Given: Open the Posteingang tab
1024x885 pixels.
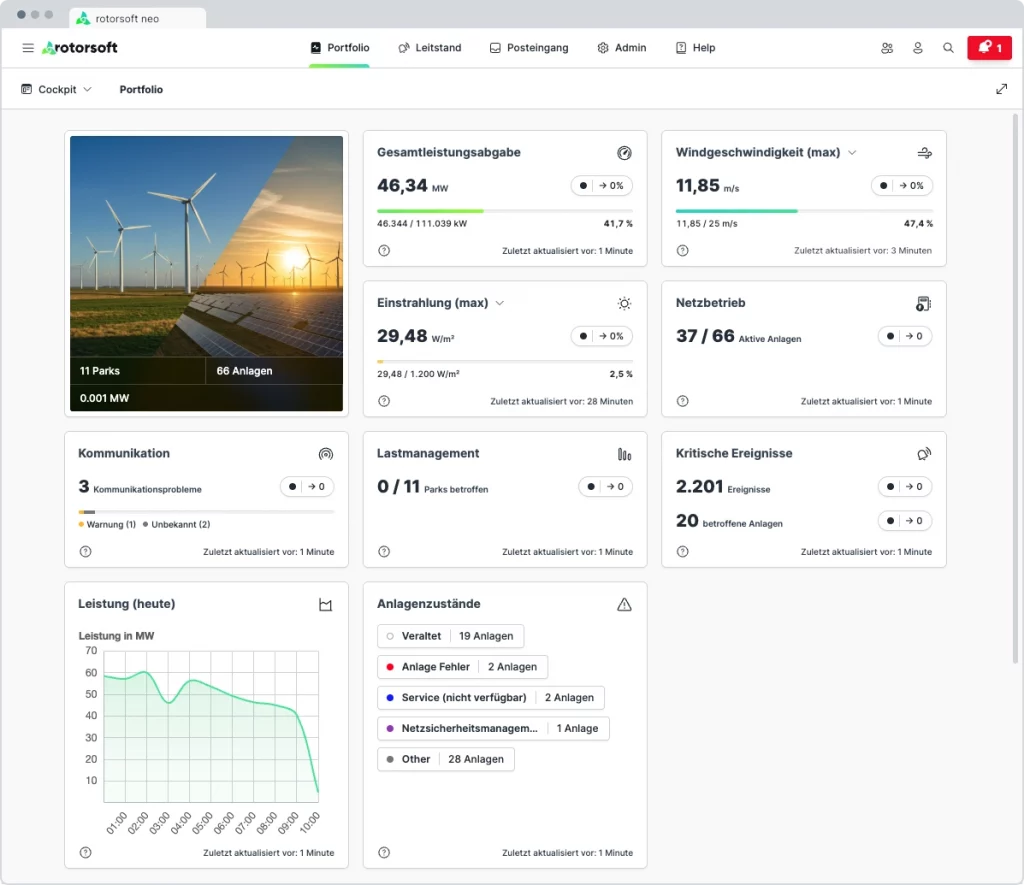Looking at the screenshot, I should coord(528,48).
